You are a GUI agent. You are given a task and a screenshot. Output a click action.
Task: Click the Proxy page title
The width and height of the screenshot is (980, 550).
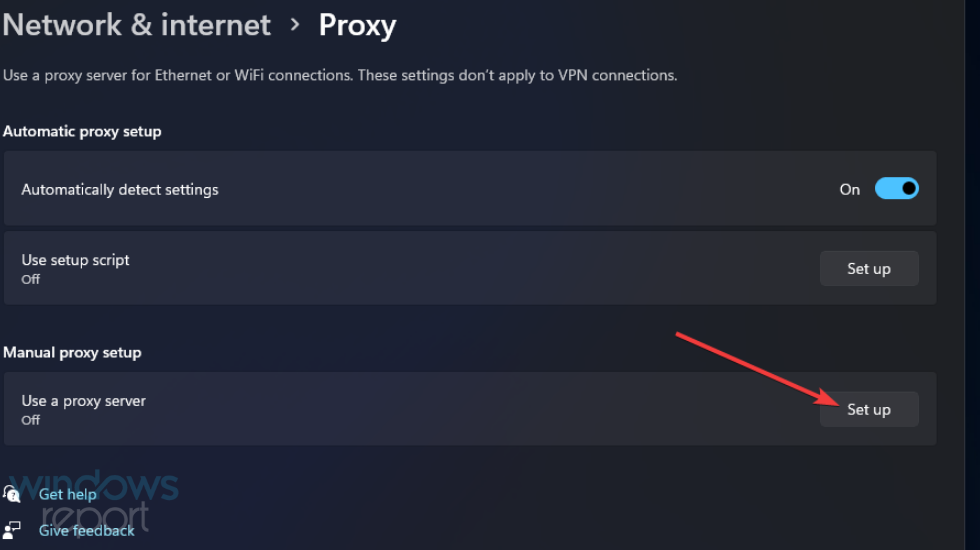click(357, 25)
